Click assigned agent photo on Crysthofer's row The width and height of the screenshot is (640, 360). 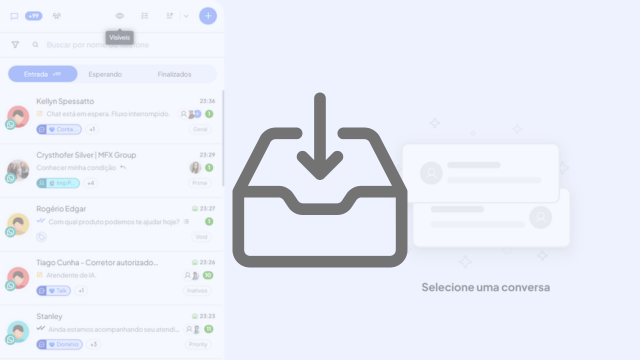196,168
